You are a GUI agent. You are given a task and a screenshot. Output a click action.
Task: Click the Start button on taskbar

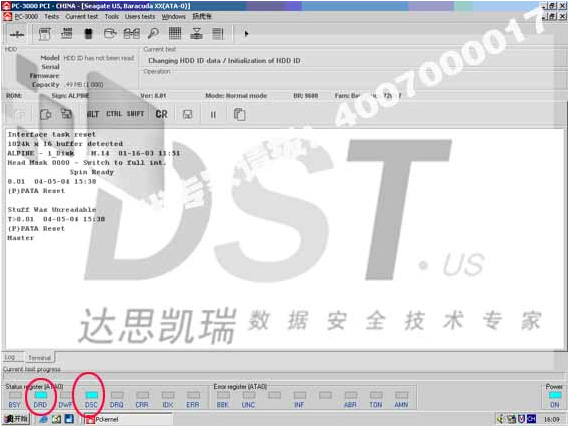pyautogui.click(x=16, y=419)
